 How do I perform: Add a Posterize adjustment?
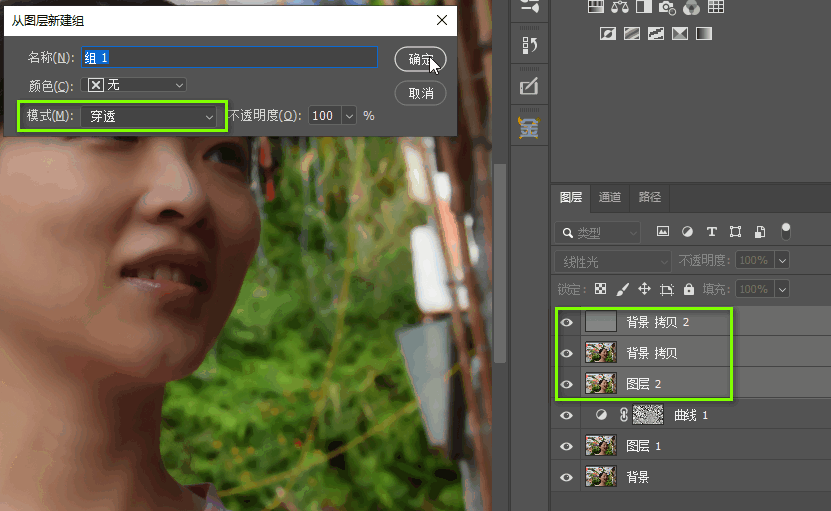click(632, 34)
